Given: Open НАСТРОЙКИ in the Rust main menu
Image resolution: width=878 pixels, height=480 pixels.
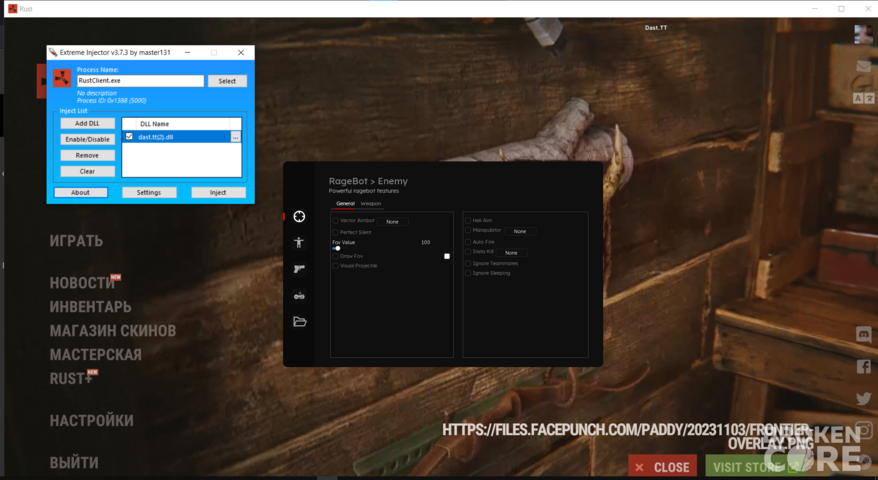Looking at the screenshot, I should point(92,421).
